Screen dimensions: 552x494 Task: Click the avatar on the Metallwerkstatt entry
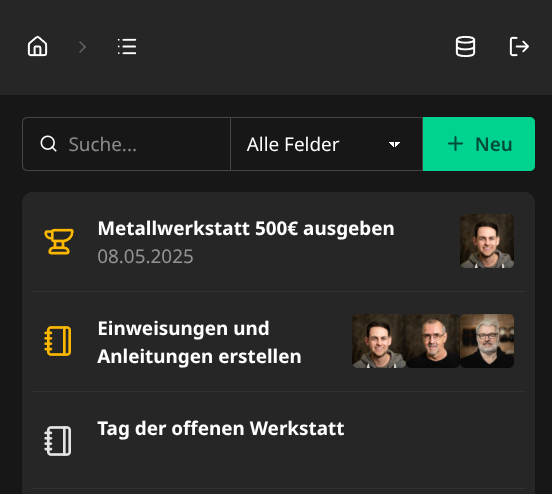coord(487,241)
